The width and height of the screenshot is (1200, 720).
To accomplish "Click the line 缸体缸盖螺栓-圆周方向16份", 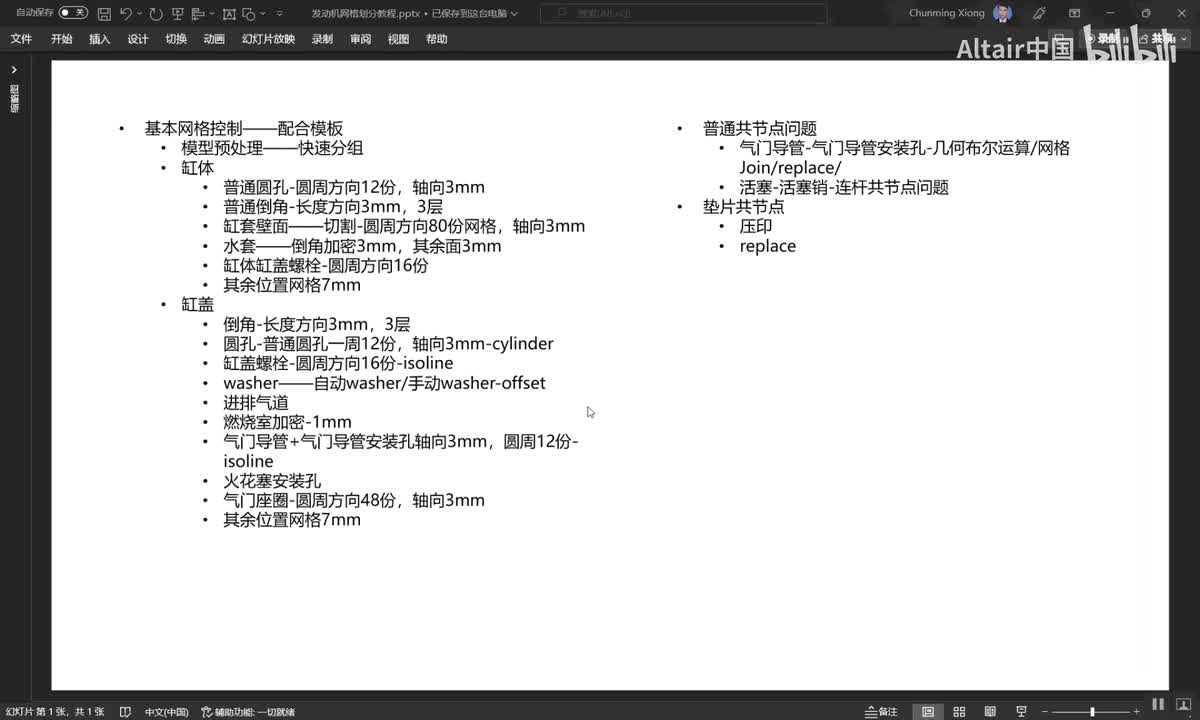I will 326,265.
